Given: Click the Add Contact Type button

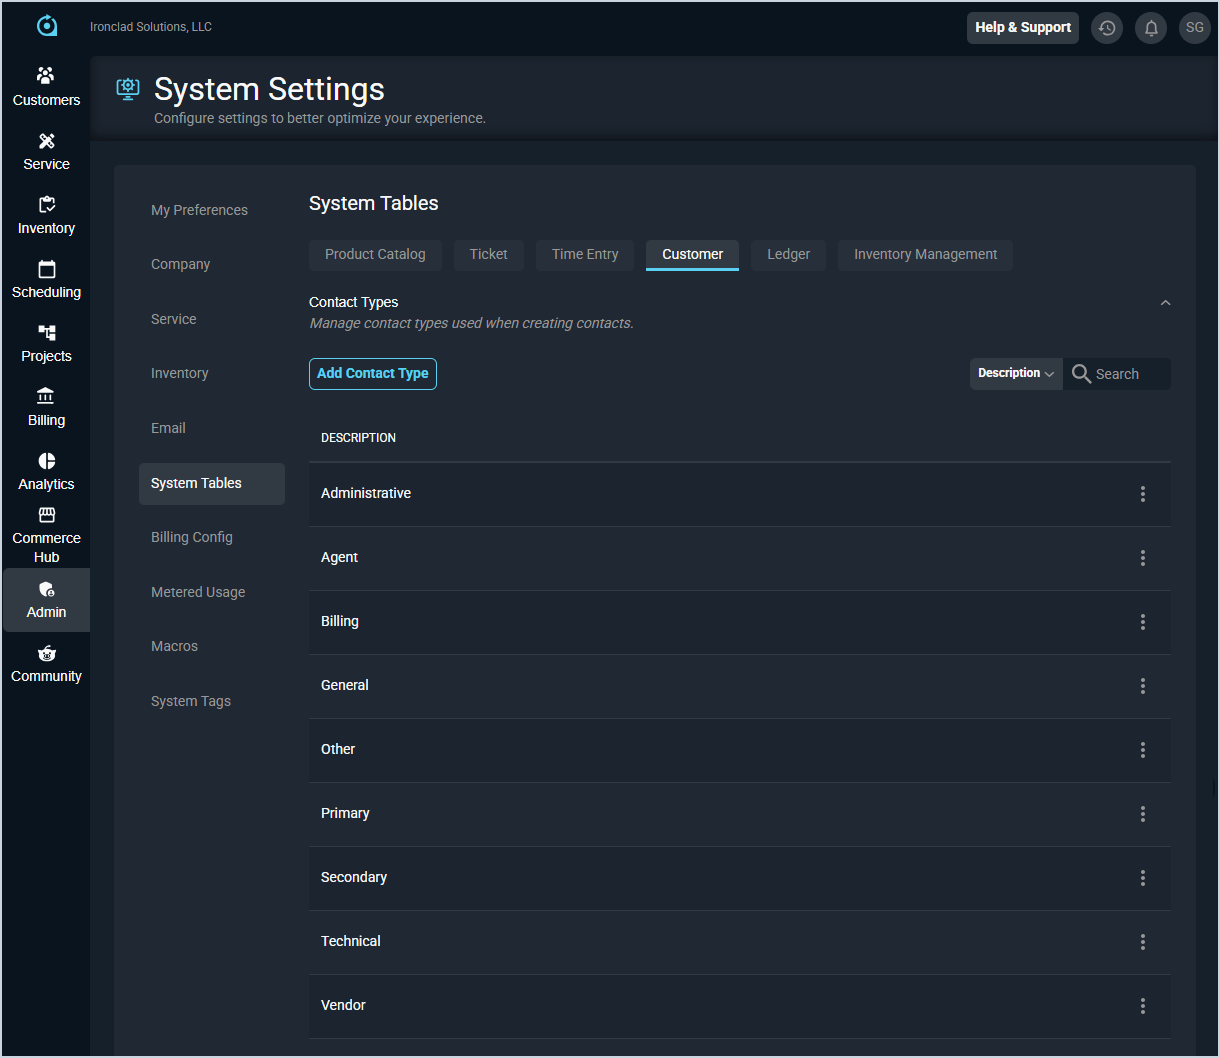Looking at the screenshot, I should point(372,374).
